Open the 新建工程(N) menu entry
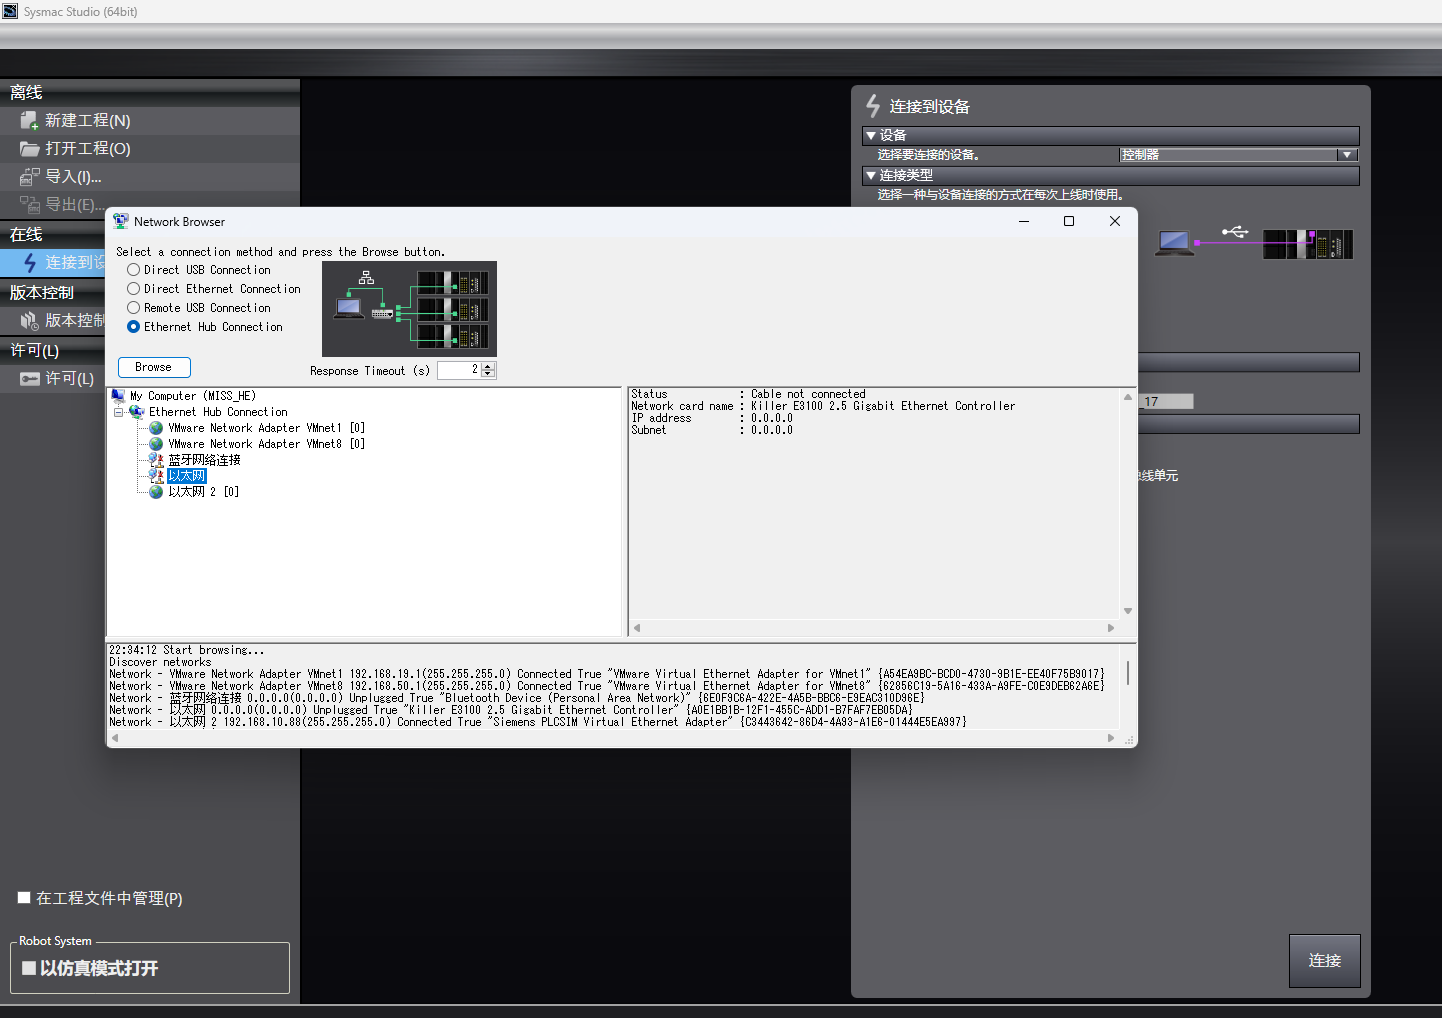This screenshot has width=1442, height=1018. click(x=87, y=121)
